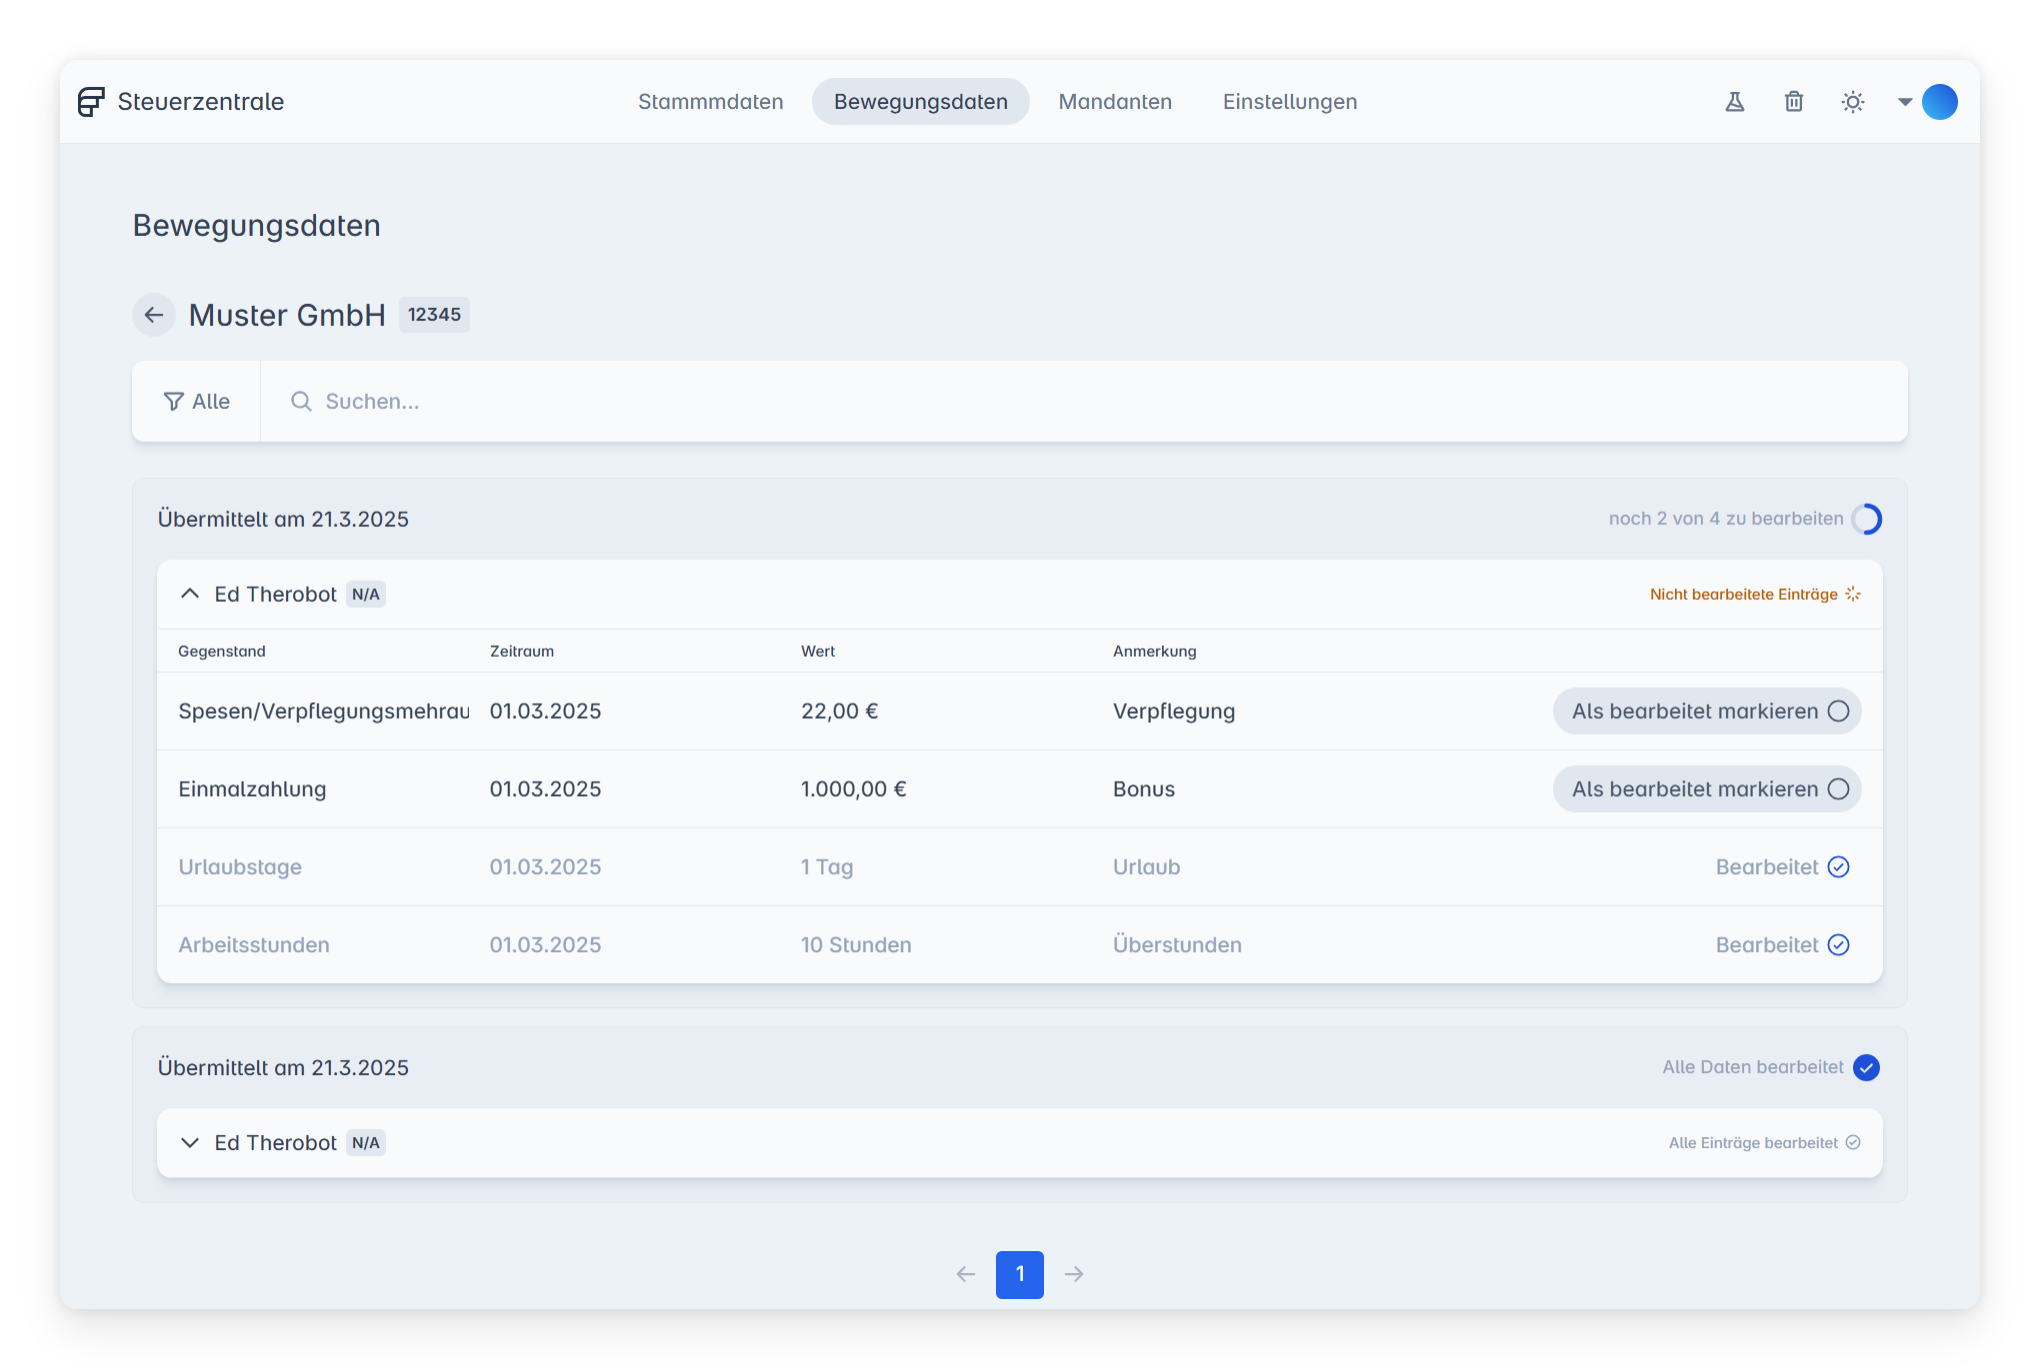
Task: Open the Alle filter dropdown
Action: tap(197, 401)
